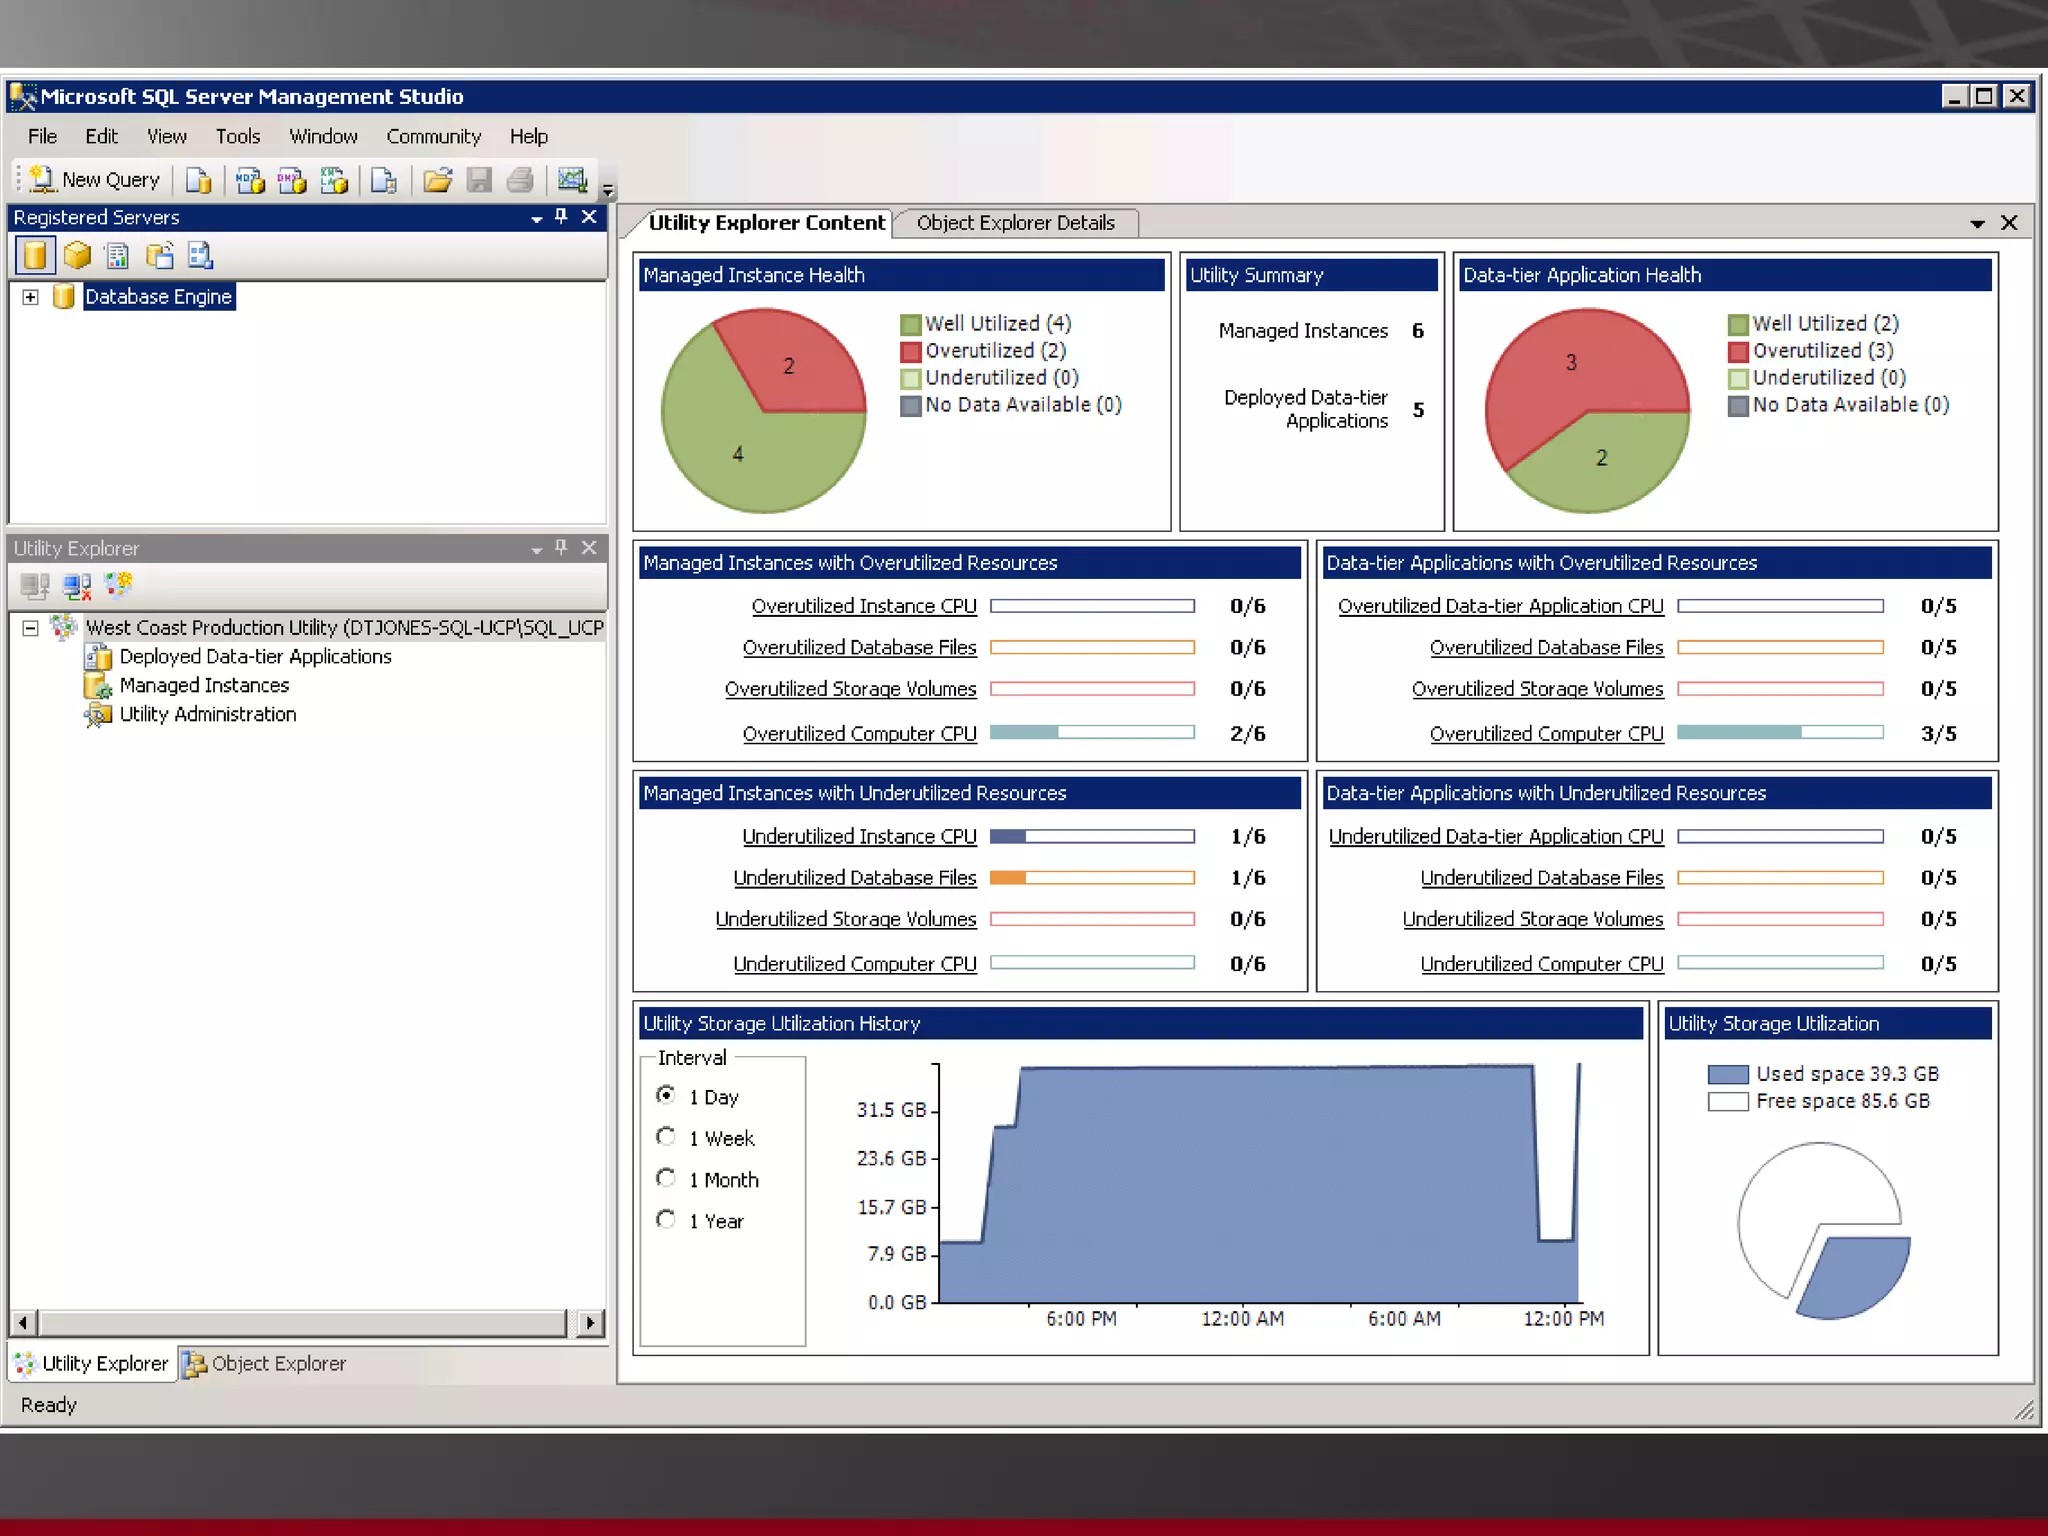2048x1536 pixels.
Task: Open the Overutilized Computer CPU link for managed instances
Action: [x=859, y=734]
